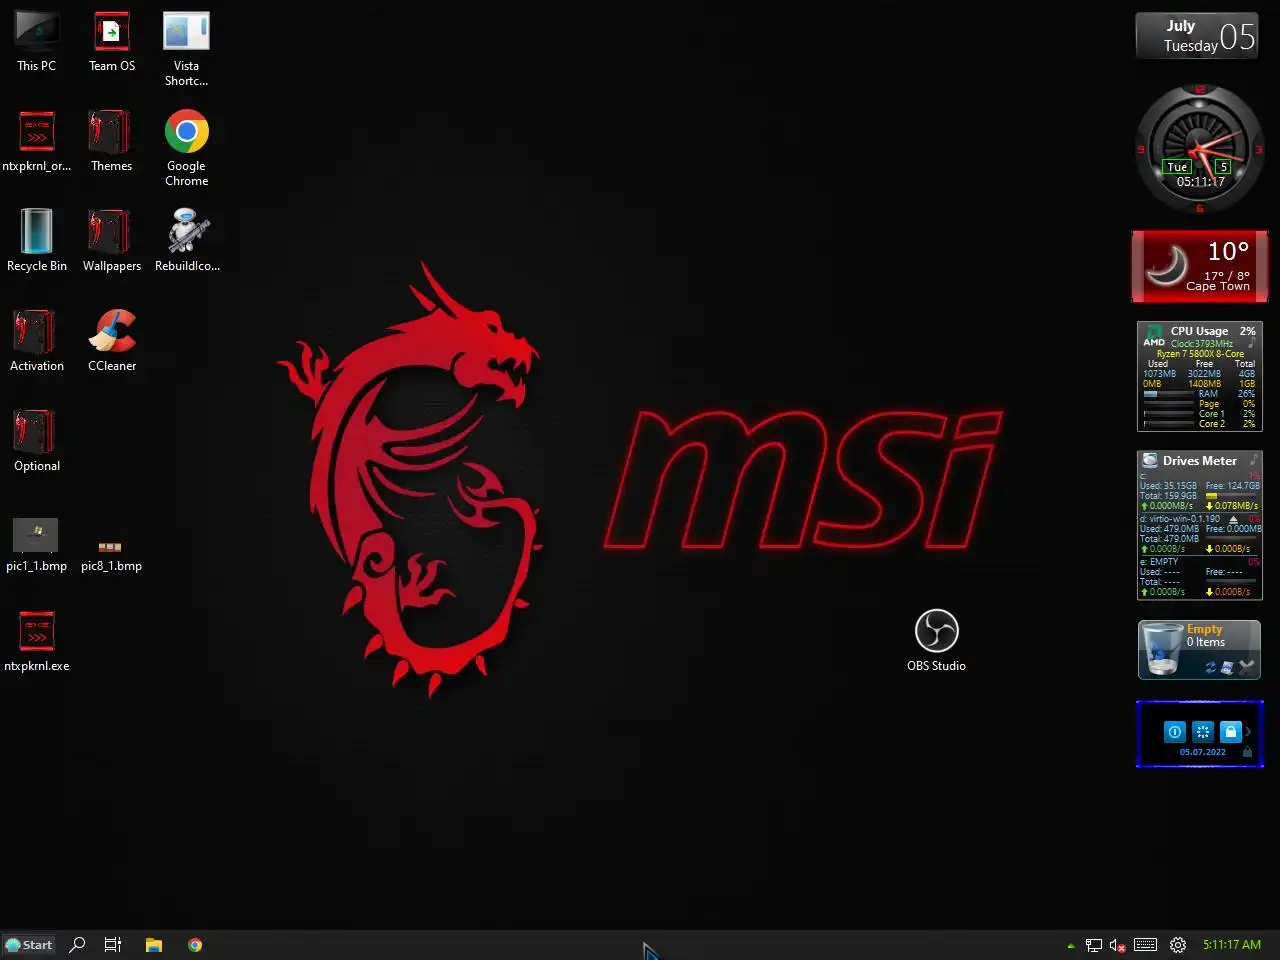Open taskbar search magnifier
This screenshot has height=960, width=1280.
pyautogui.click(x=77, y=945)
